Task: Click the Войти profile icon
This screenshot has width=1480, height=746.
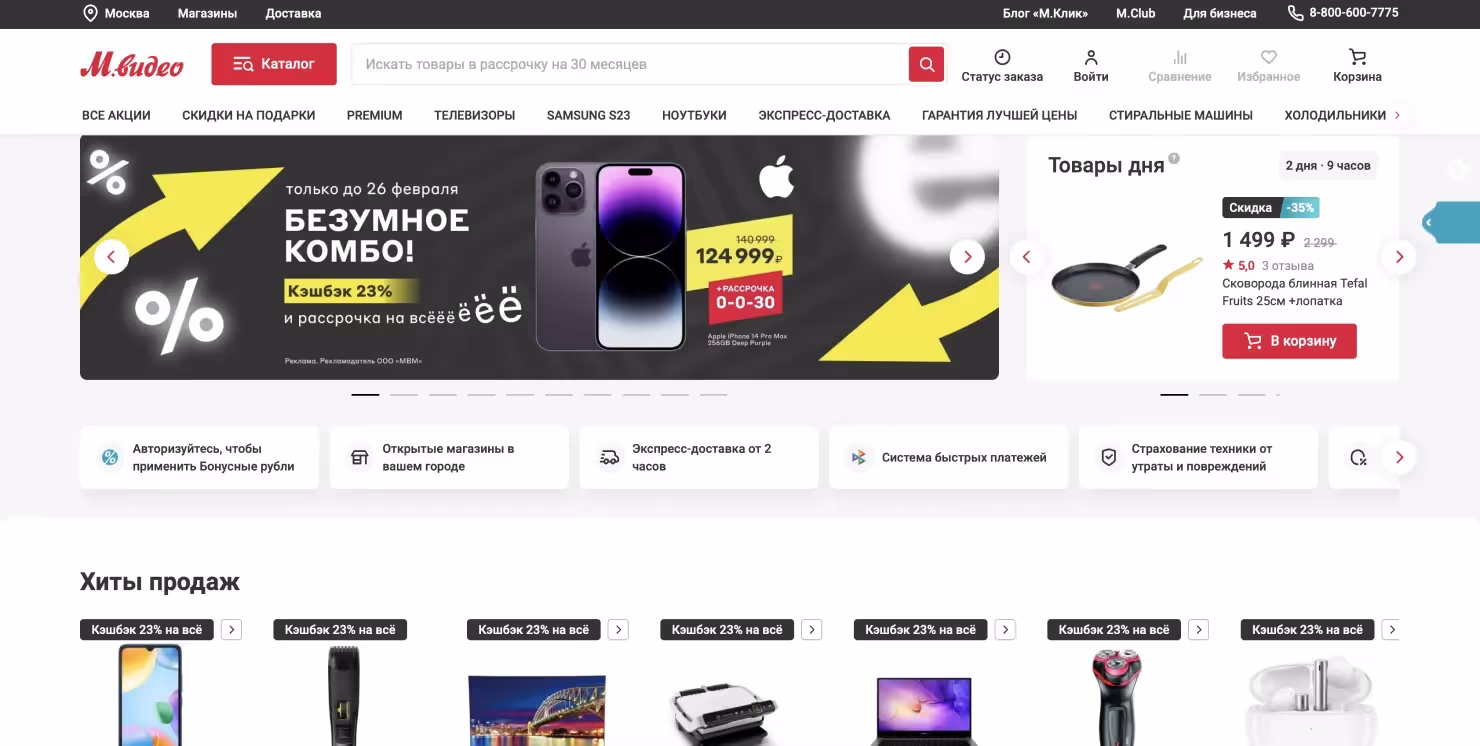Action: coord(1091,57)
